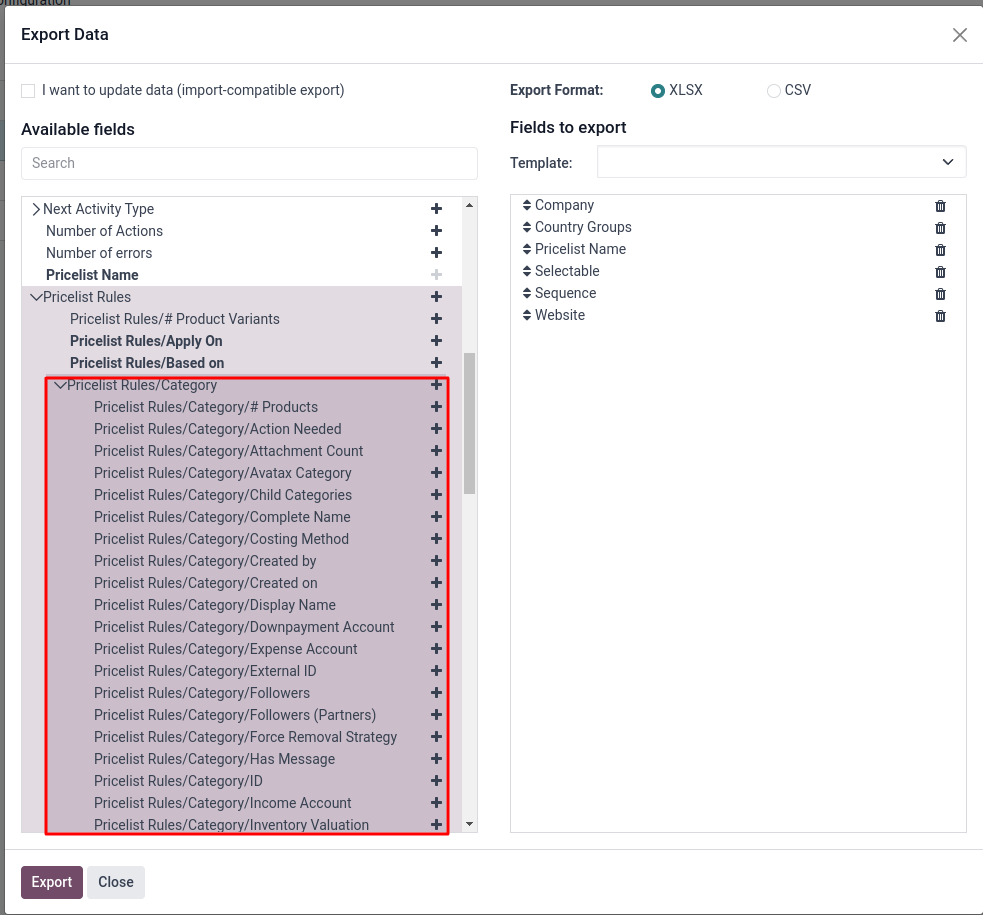Click the Close button
Screen dimensions: 983x915
(x=116, y=882)
